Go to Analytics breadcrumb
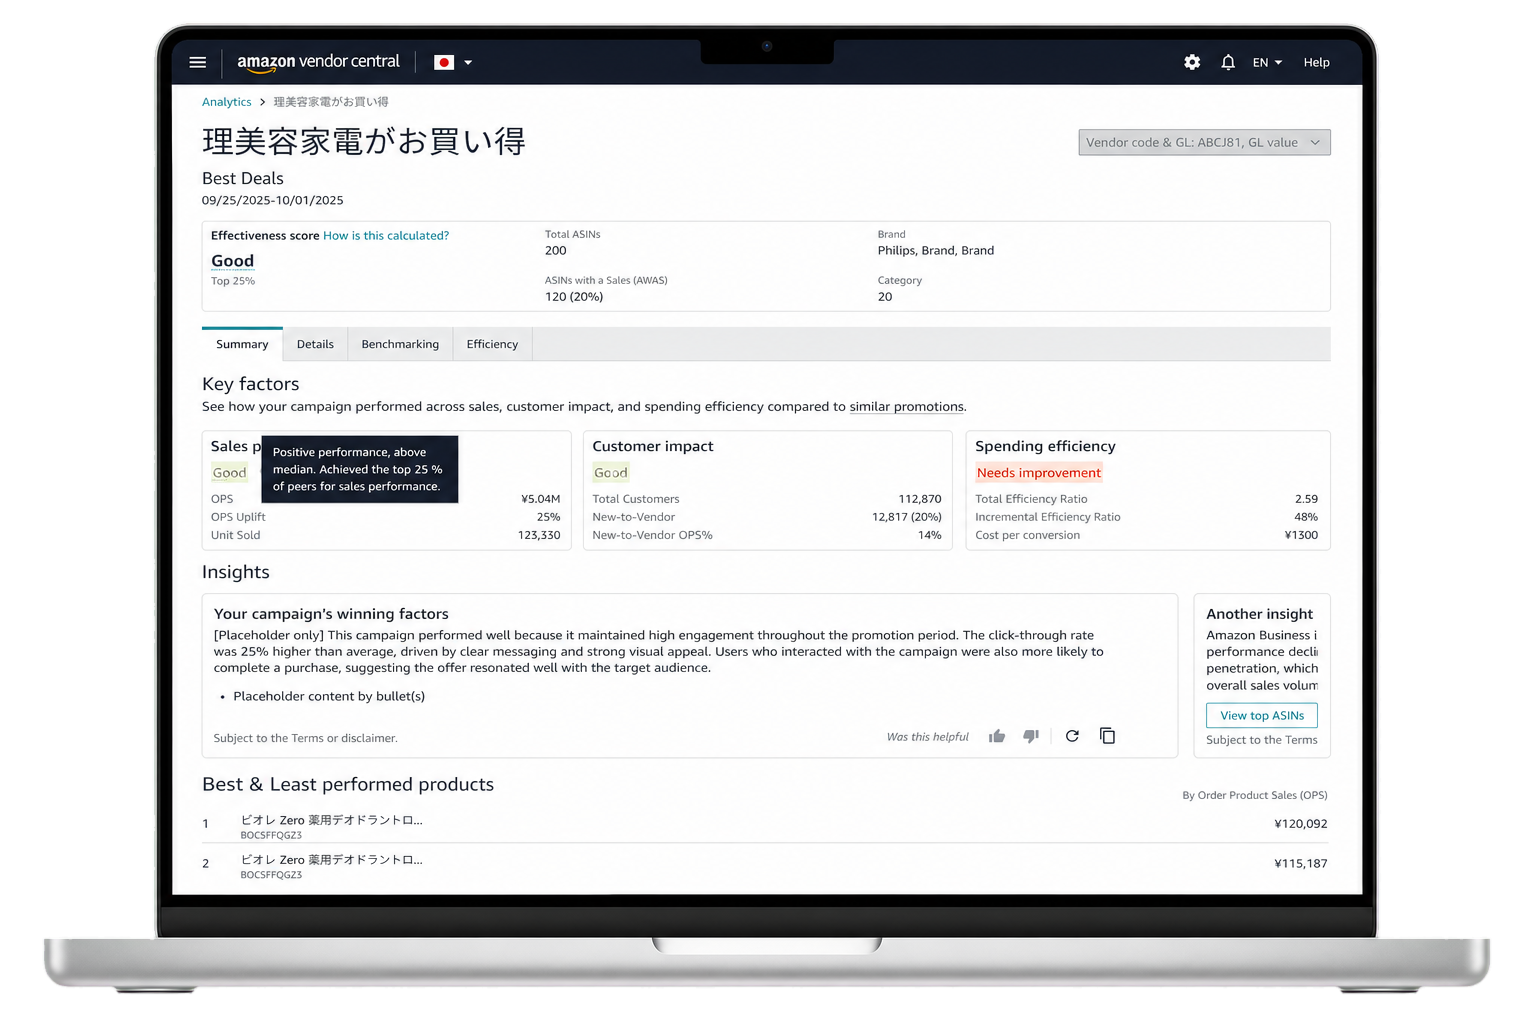Viewport: 1536px width, 1024px height. (227, 102)
